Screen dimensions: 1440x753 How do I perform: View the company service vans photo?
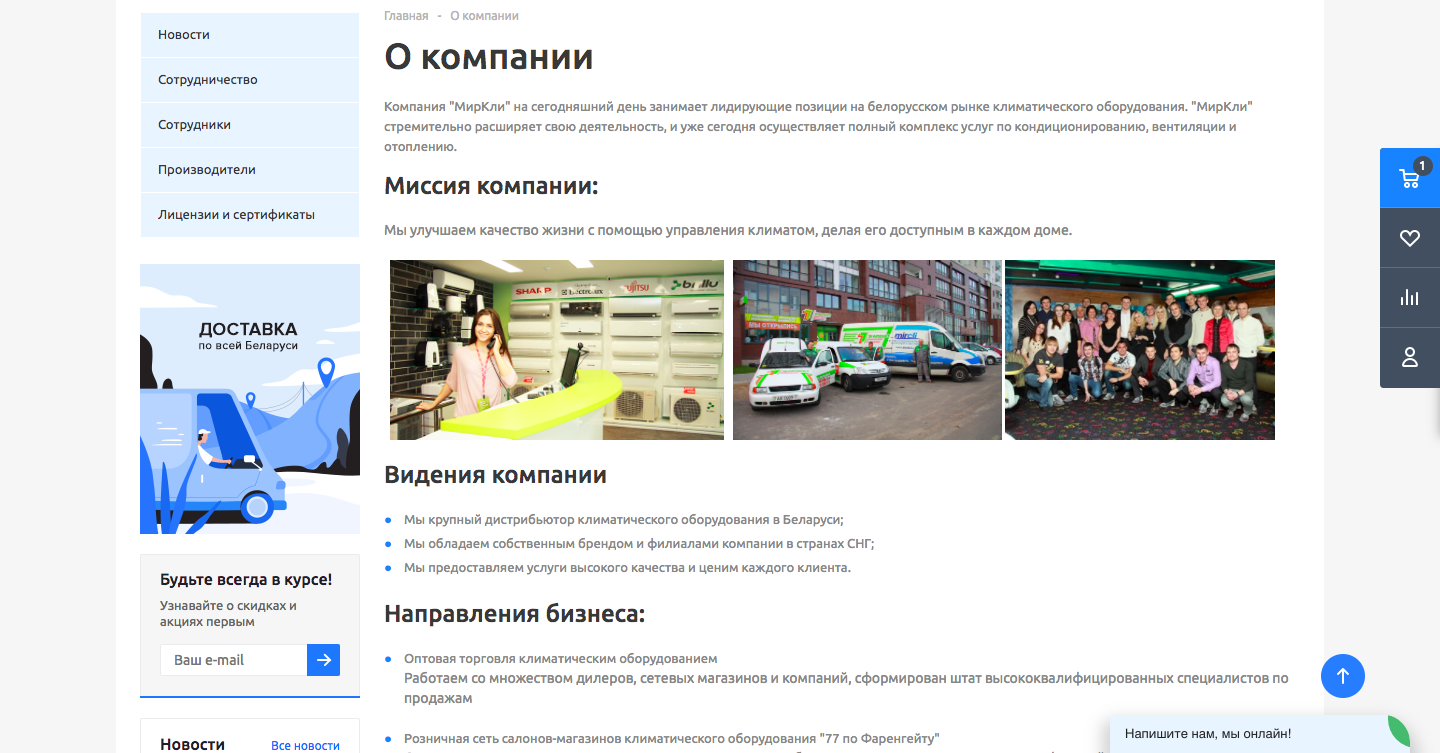tap(867, 350)
